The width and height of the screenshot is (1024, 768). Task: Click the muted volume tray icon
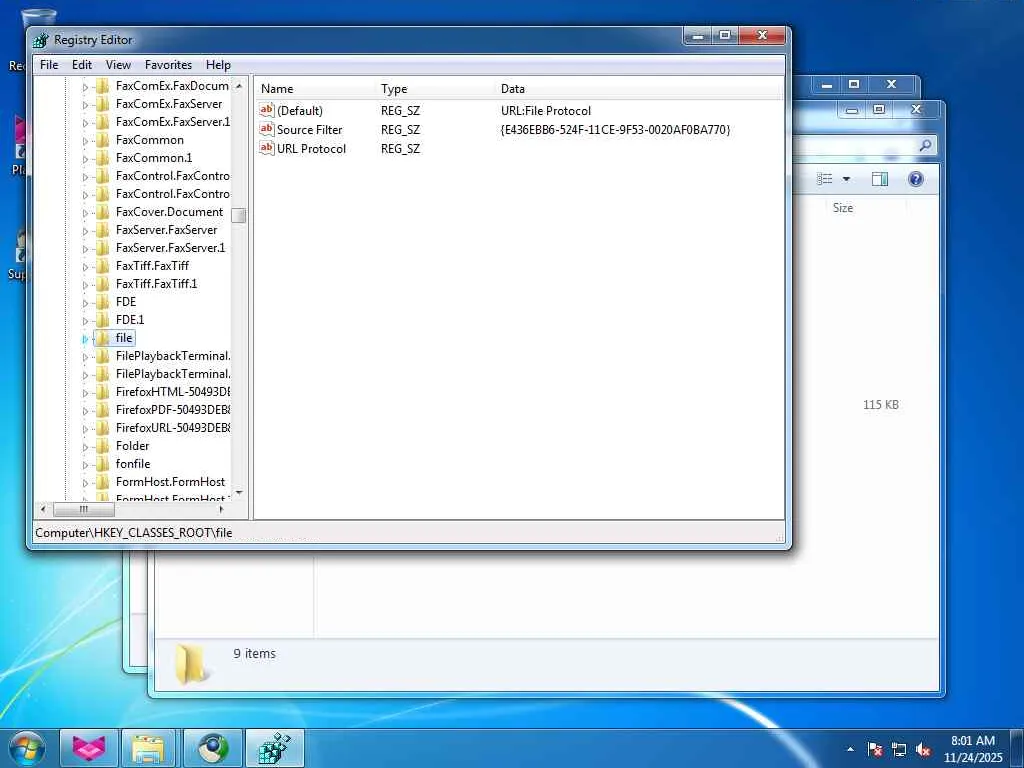click(x=923, y=749)
